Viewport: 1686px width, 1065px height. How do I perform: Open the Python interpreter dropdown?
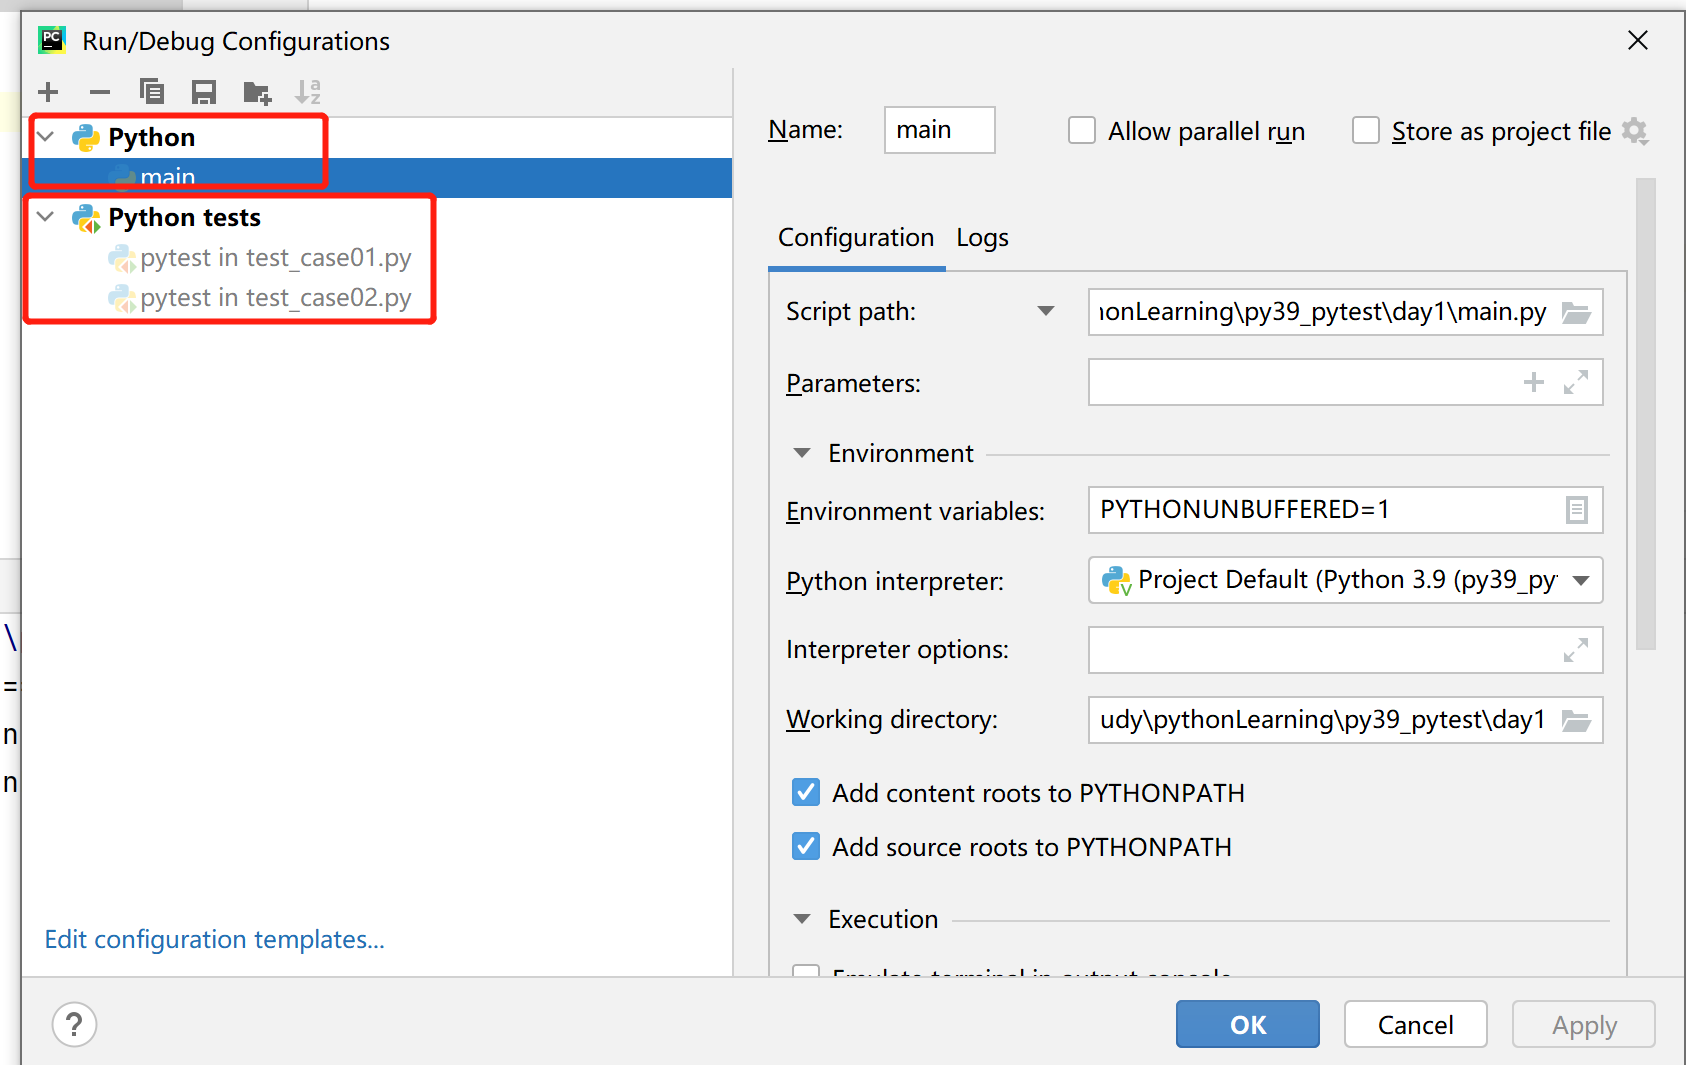[1581, 581]
